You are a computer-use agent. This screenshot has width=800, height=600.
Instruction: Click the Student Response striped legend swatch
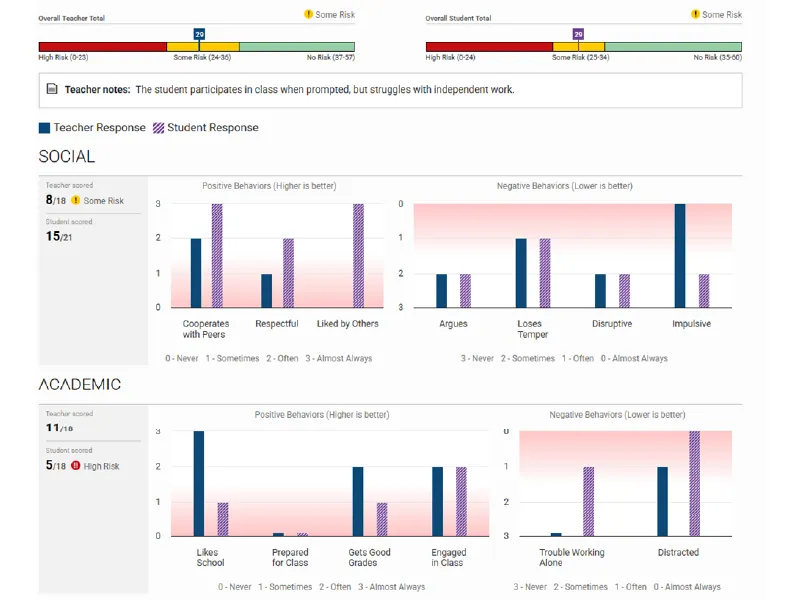(159, 128)
